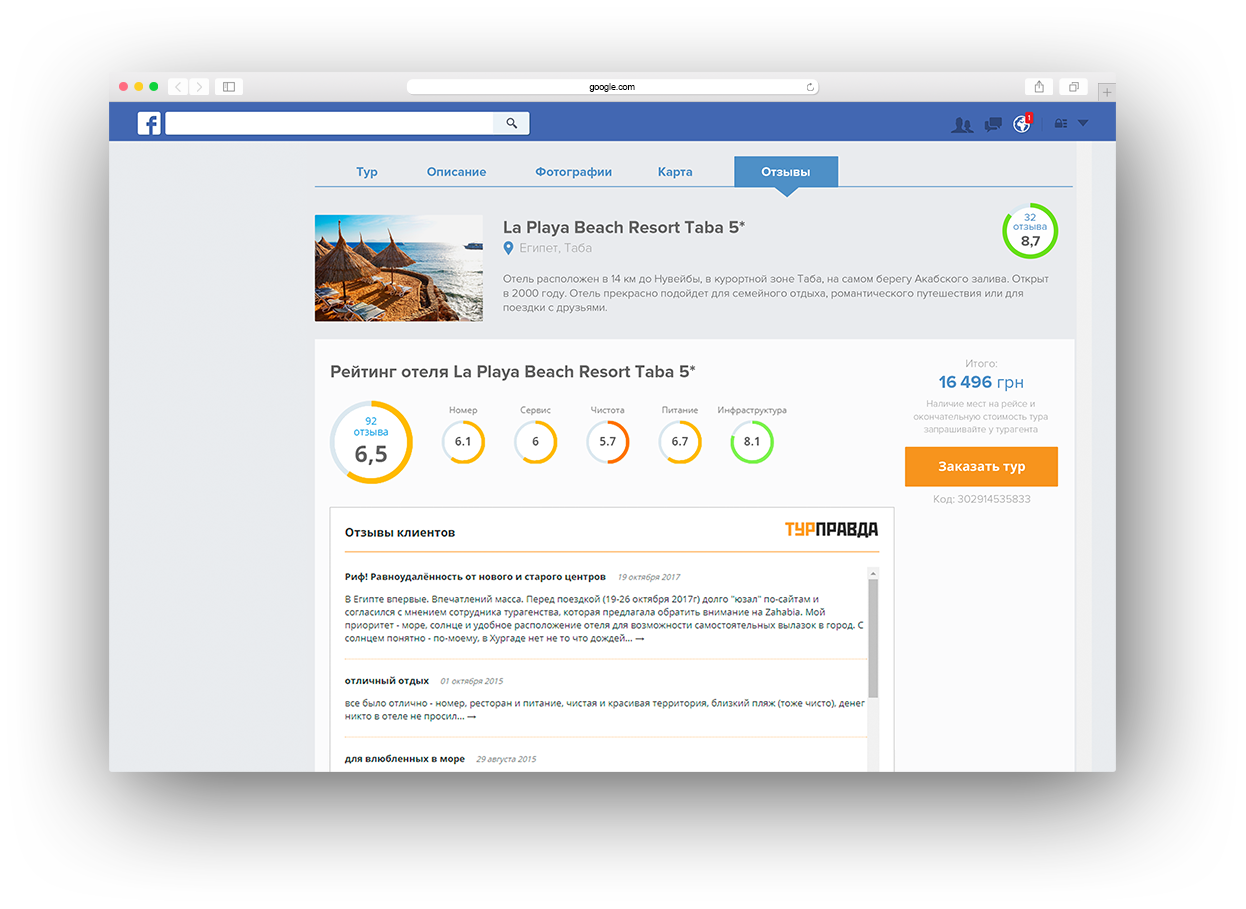Click the Safari show tabs icon
This screenshot has width=1246, height=909.
[x=1073, y=87]
